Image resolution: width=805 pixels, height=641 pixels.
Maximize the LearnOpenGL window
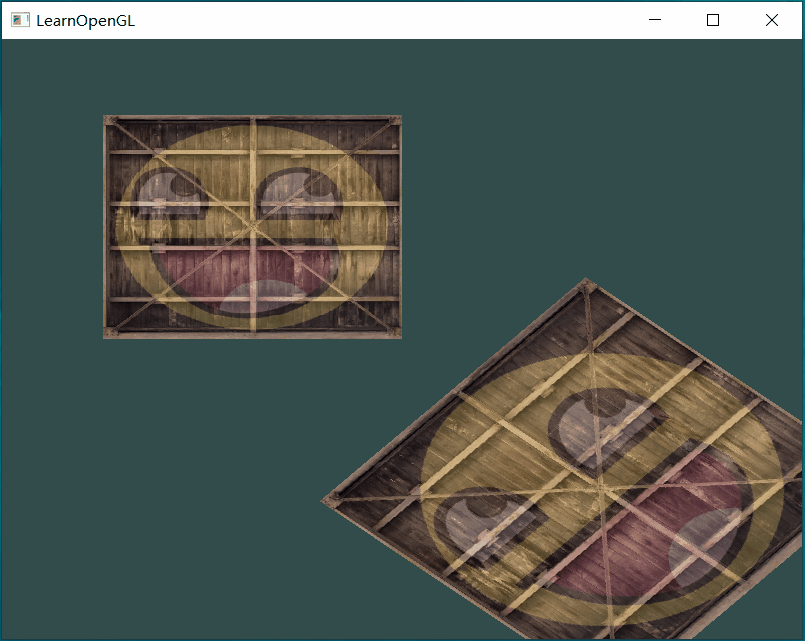click(713, 20)
